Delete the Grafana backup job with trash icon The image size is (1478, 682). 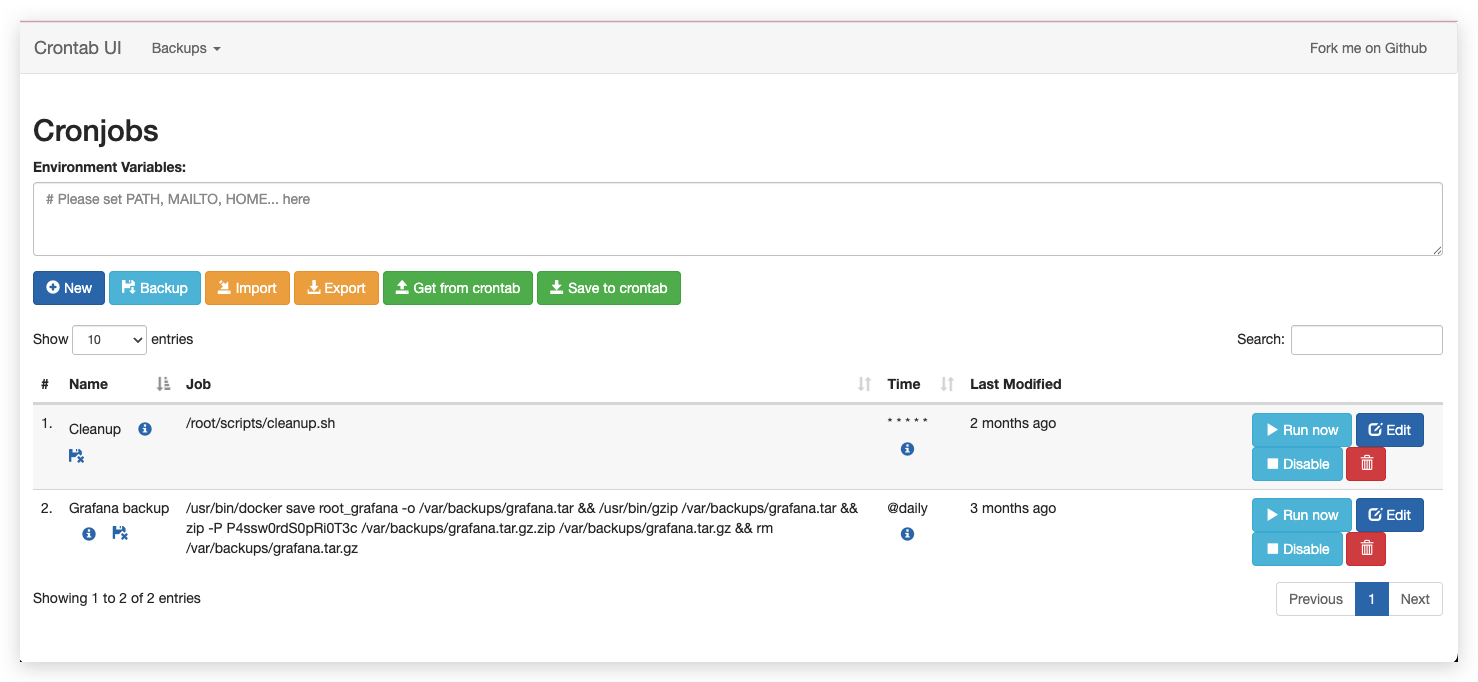tap(1366, 549)
